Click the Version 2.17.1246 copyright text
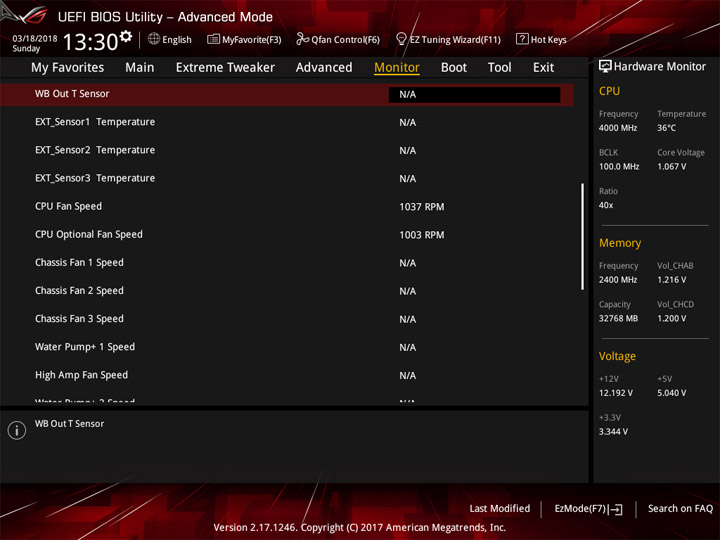 point(360,527)
